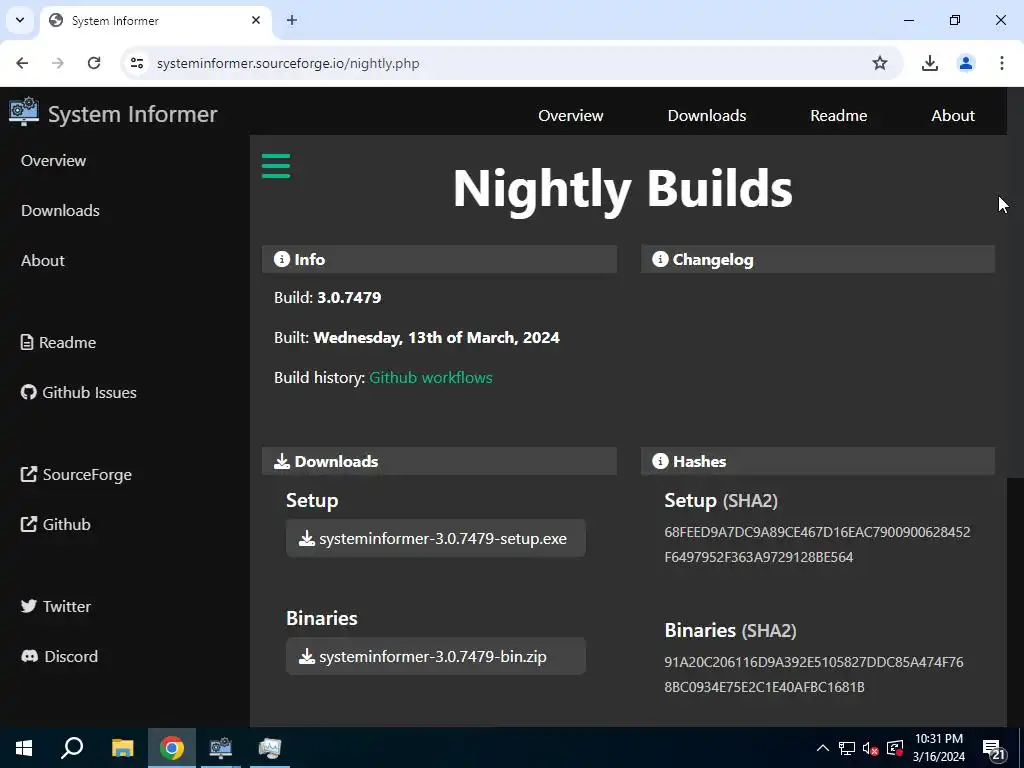This screenshot has height=768, width=1024.
Task: Open Downloads in top navigation
Action: 707,116
